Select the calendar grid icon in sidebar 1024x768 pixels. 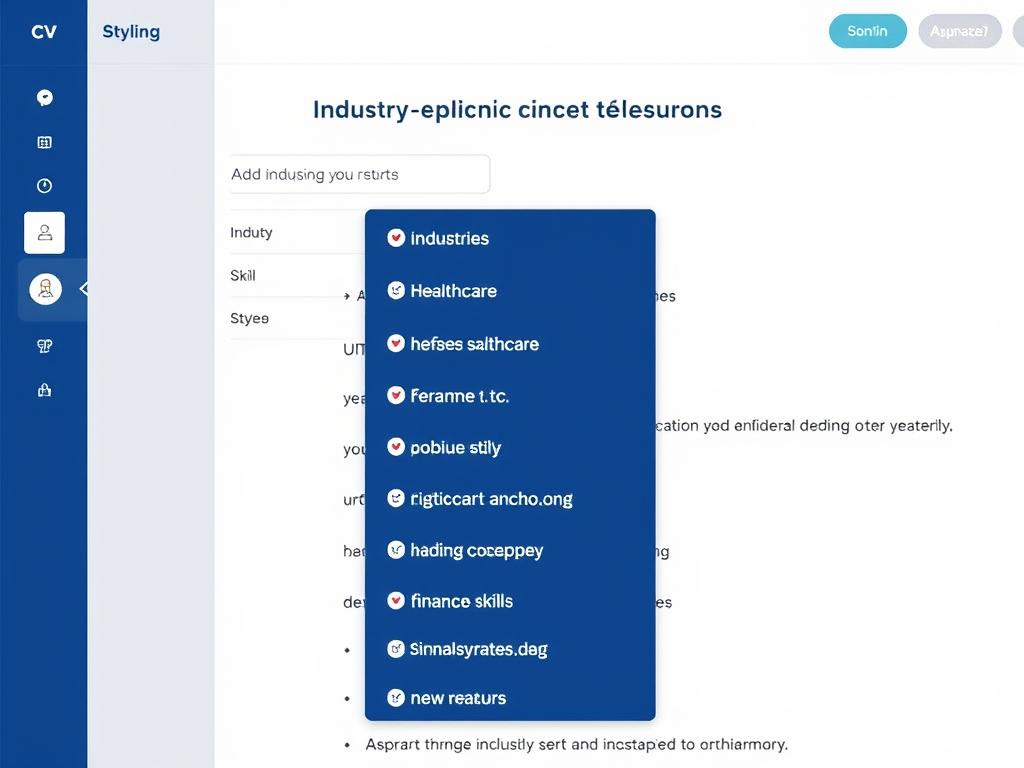pos(44,141)
